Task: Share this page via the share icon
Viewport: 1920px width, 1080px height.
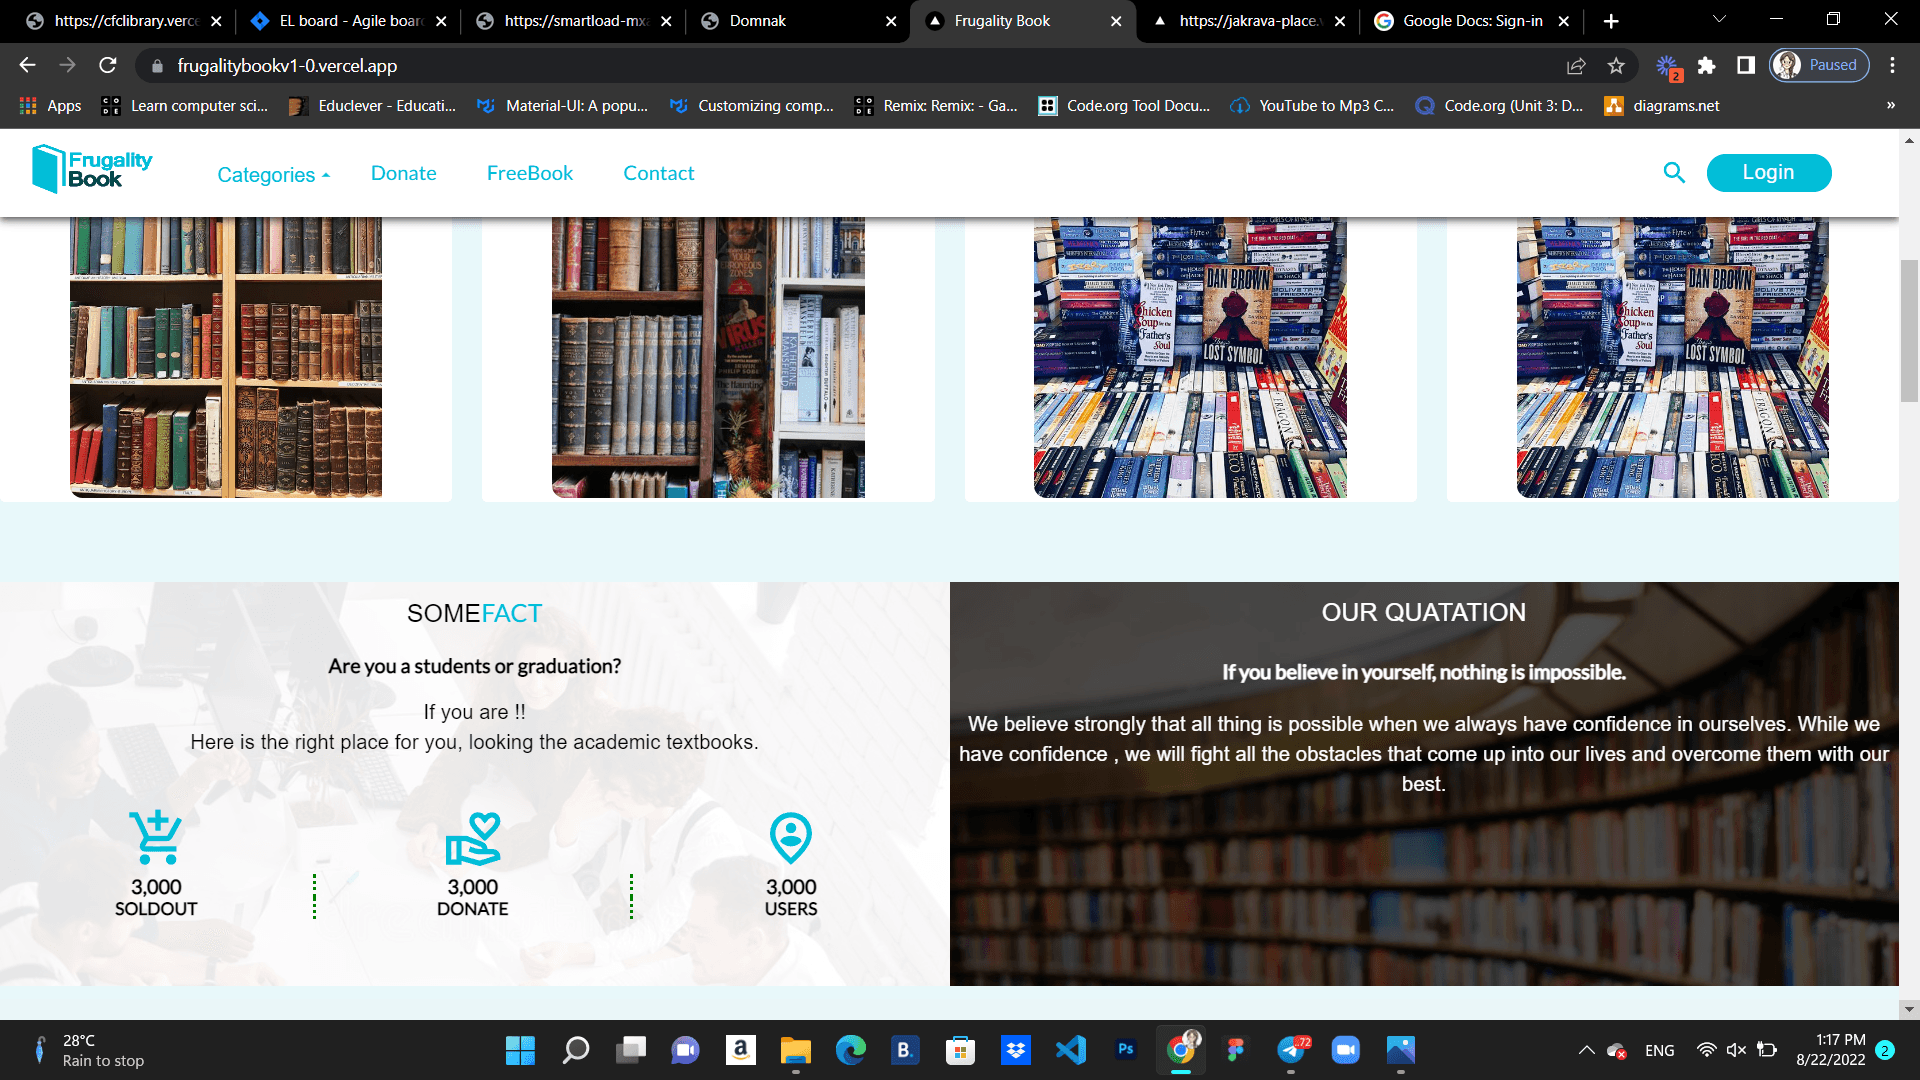Action: point(1576,66)
